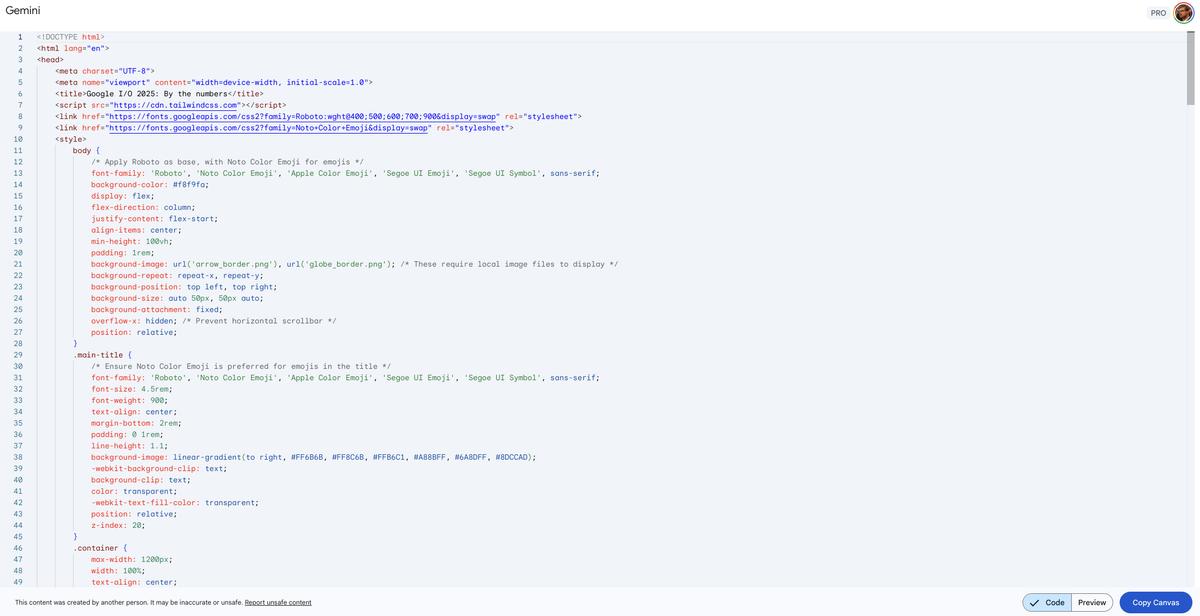Click the 'Ensure Noto Color Emoji is preferred' comment
The image size is (1200, 616).
click(241, 366)
